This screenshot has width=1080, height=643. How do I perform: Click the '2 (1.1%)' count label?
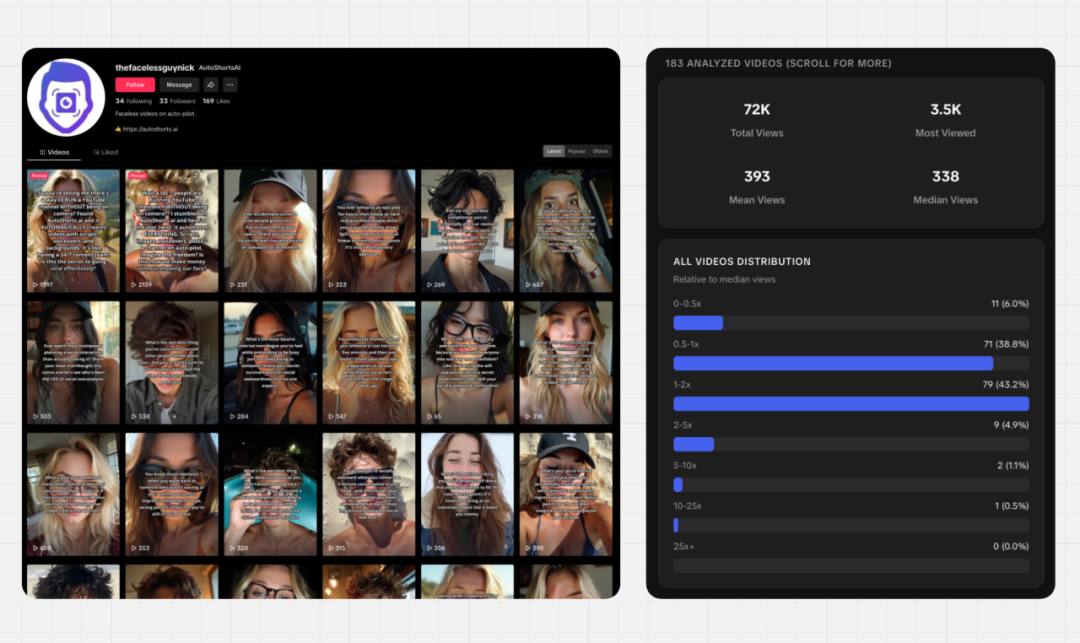[x=1013, y=466]
